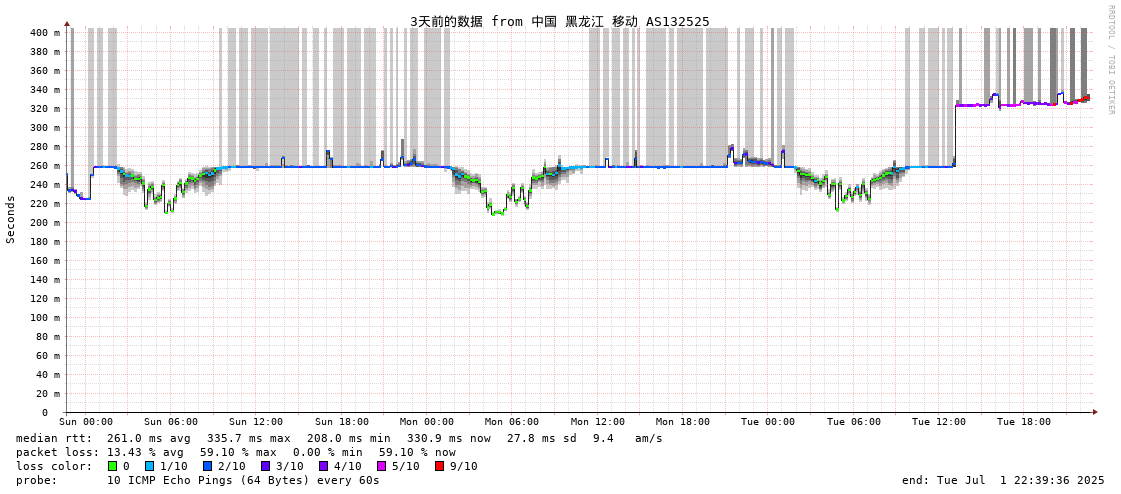Click the light blue 1/10 loss swatch
The height and width of the screenshot is (494, 1121).
148,466
